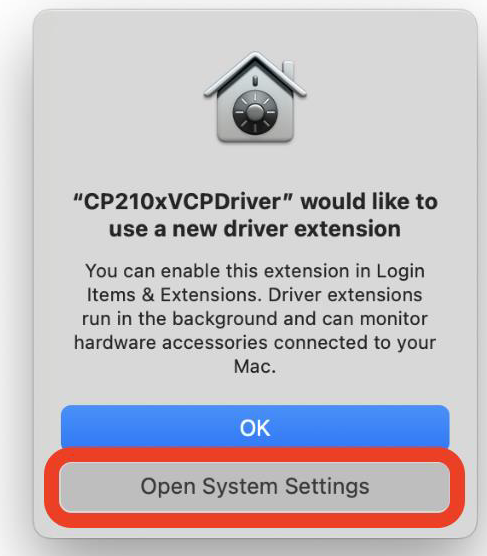Viewport: 487px width, 556px height.
Task: Click the small slot above the safe dial
Action: coord(255,81)
